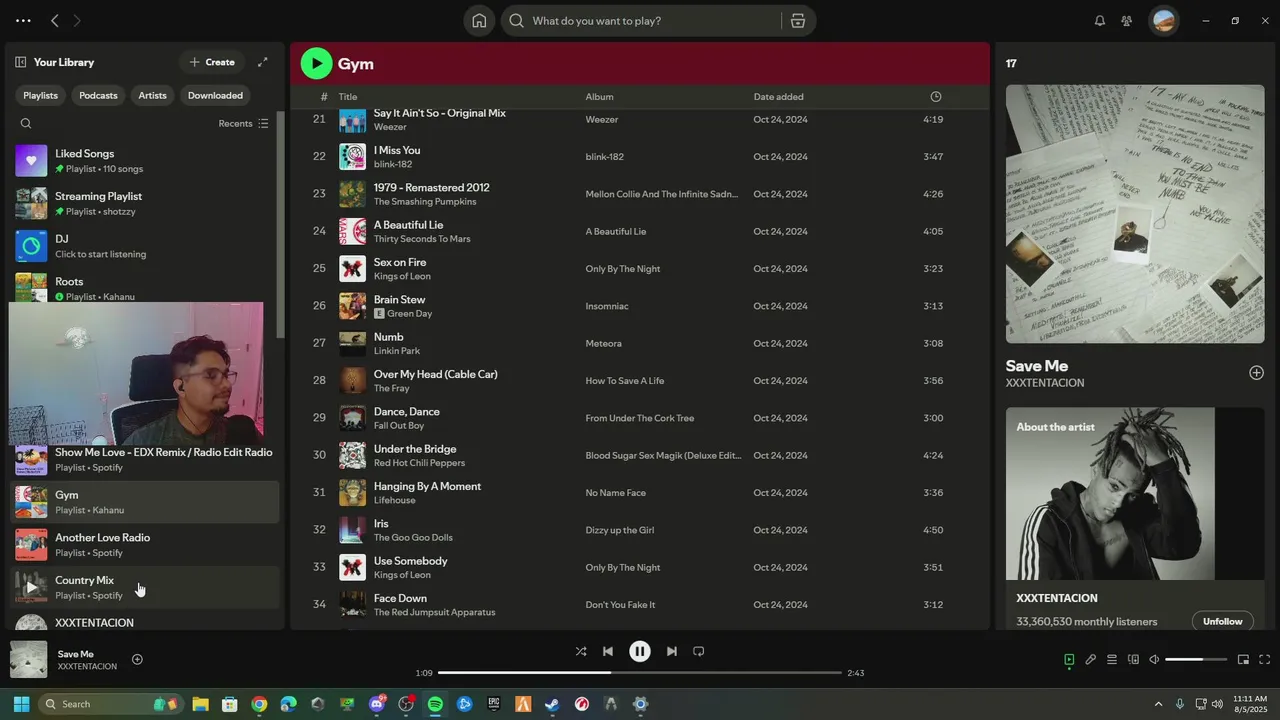Screen dimensions: 1280x720
Task: Open Liked Songs playlist
Action: pyautogui.click(x=145, y=161)
